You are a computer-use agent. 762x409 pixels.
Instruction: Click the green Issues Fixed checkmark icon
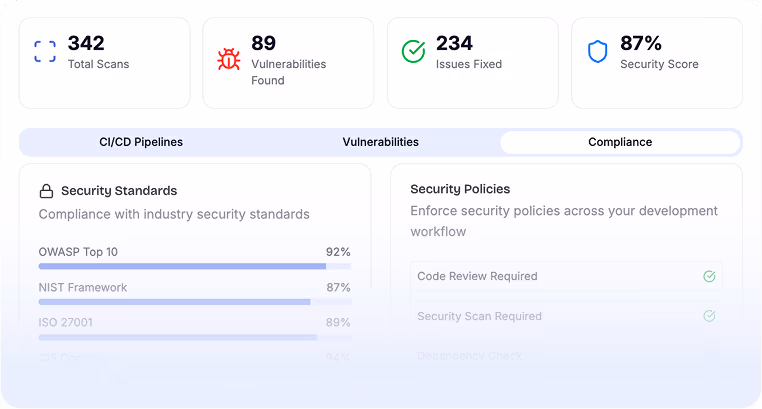click(x=413, y=52)
